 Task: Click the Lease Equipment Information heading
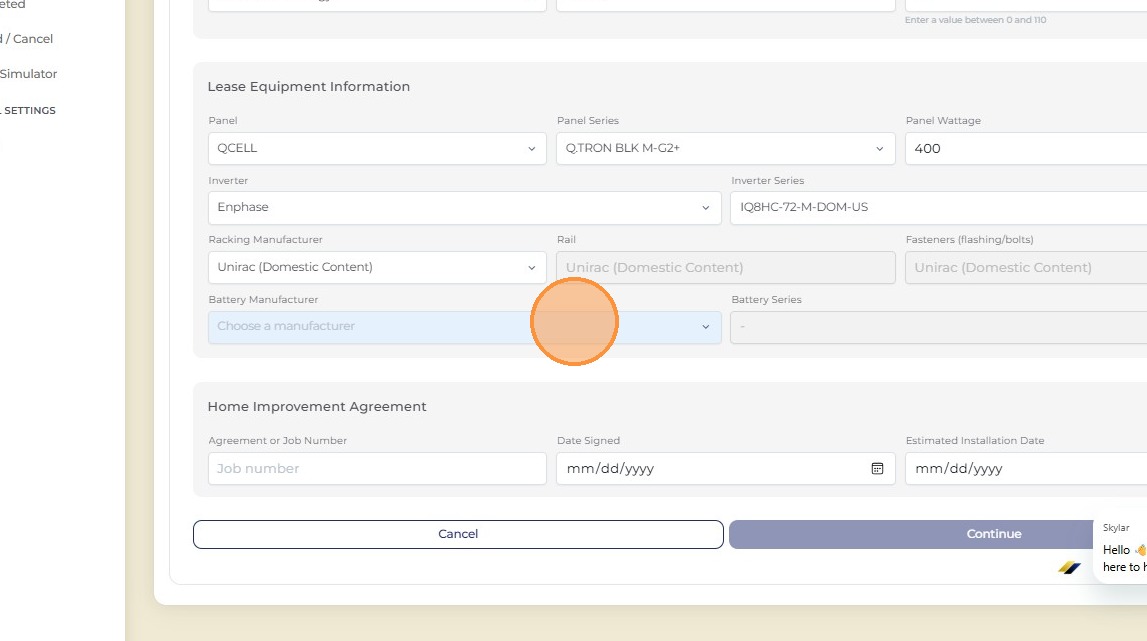tap(309, 86)
